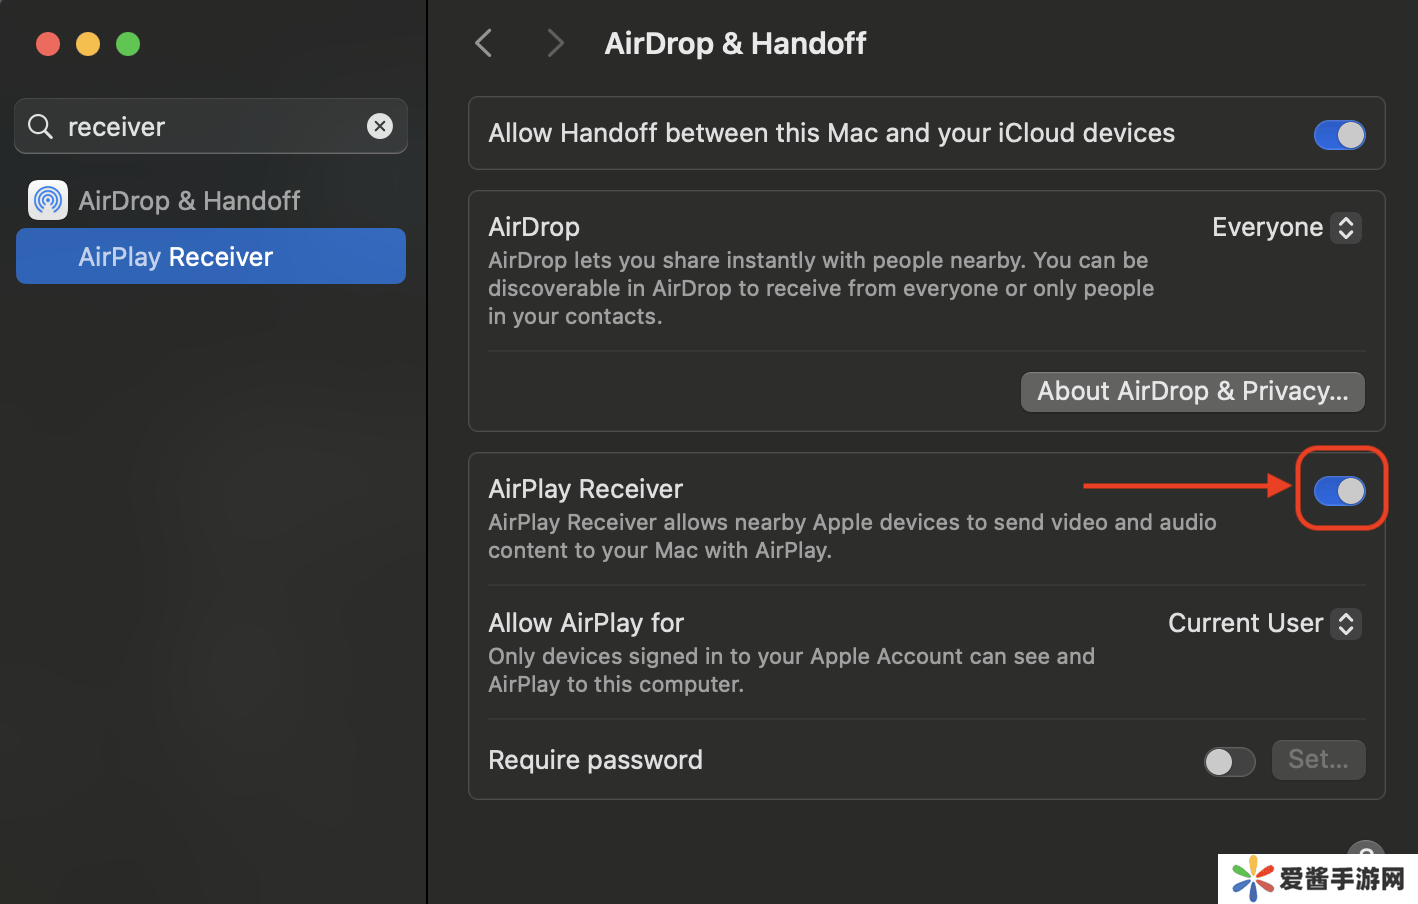Minimize the window with the yellow button
Image resolution: width=1418 pixels, height=904 pixels.
88,44
